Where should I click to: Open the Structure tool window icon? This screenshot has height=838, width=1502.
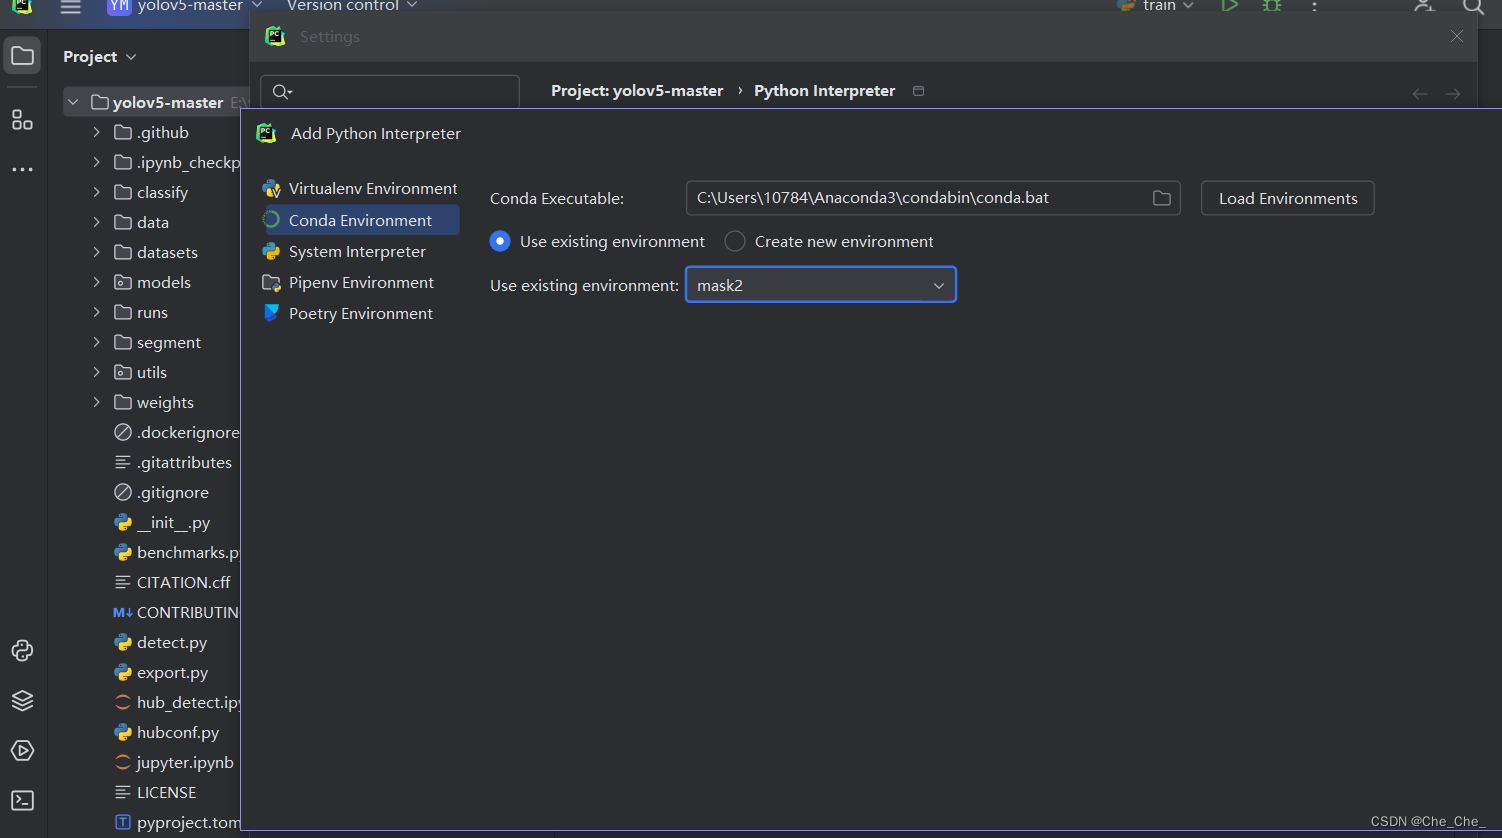click(x=22, y=121)
